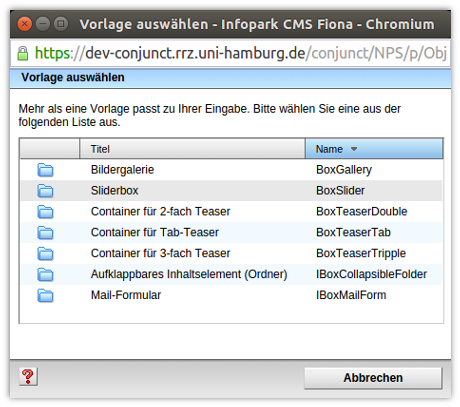Image resolution: width=460 pixels, height=407 pixels.
Task: Toggle sort order with the Name column arrow
Action: pyautogui.click(x=354, y=149)
